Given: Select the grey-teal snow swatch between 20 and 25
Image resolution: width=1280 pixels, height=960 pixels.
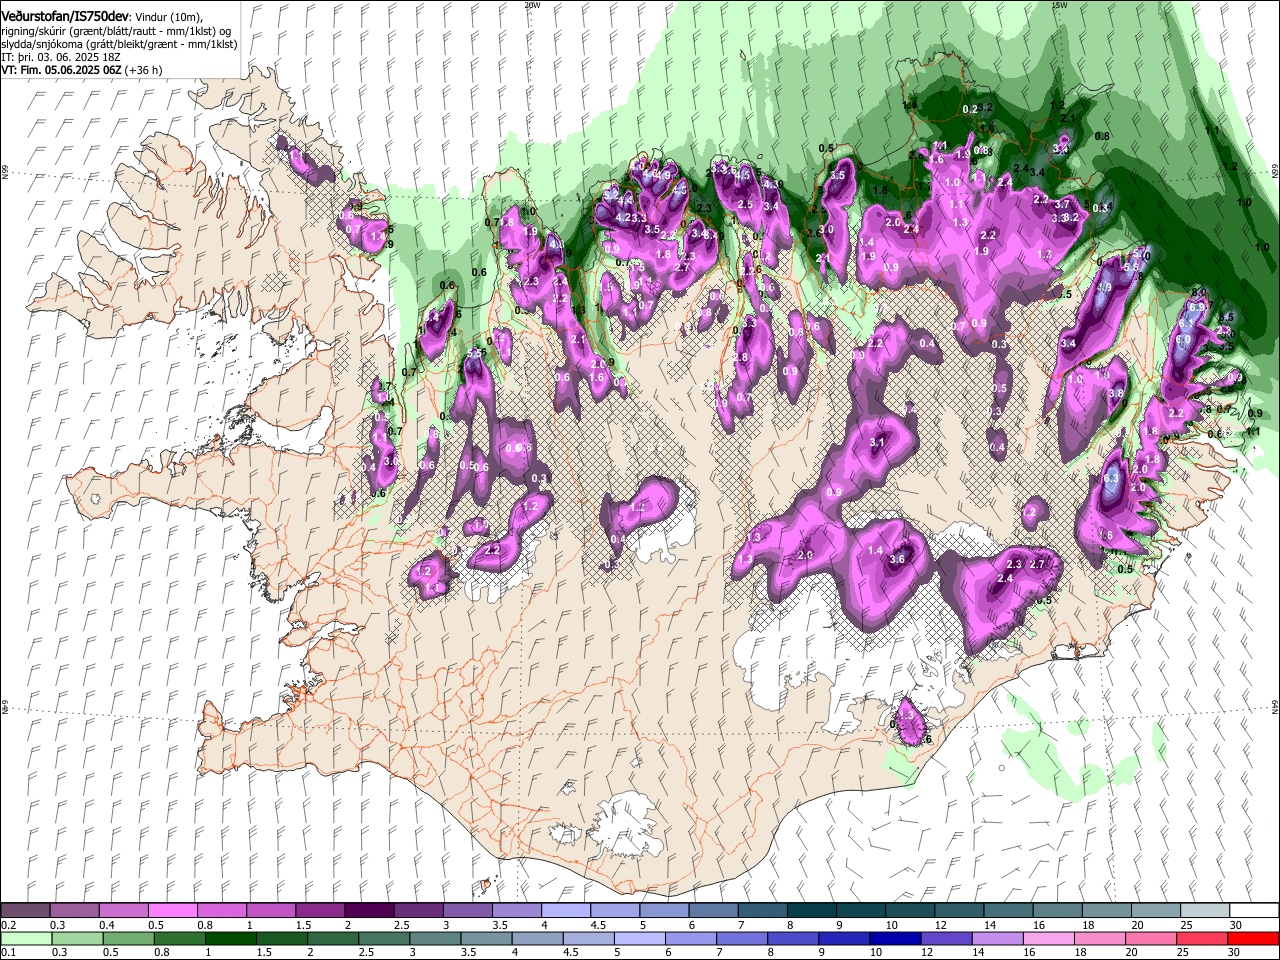Looking at the screenshot, I should click(x=1156, y=910).
